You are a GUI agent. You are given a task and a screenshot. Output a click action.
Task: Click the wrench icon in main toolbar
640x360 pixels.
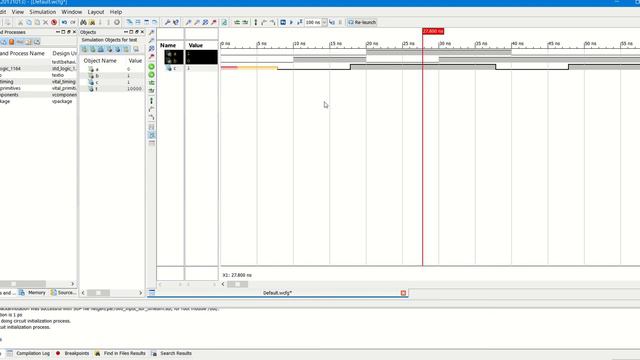(x=167, y=22)
